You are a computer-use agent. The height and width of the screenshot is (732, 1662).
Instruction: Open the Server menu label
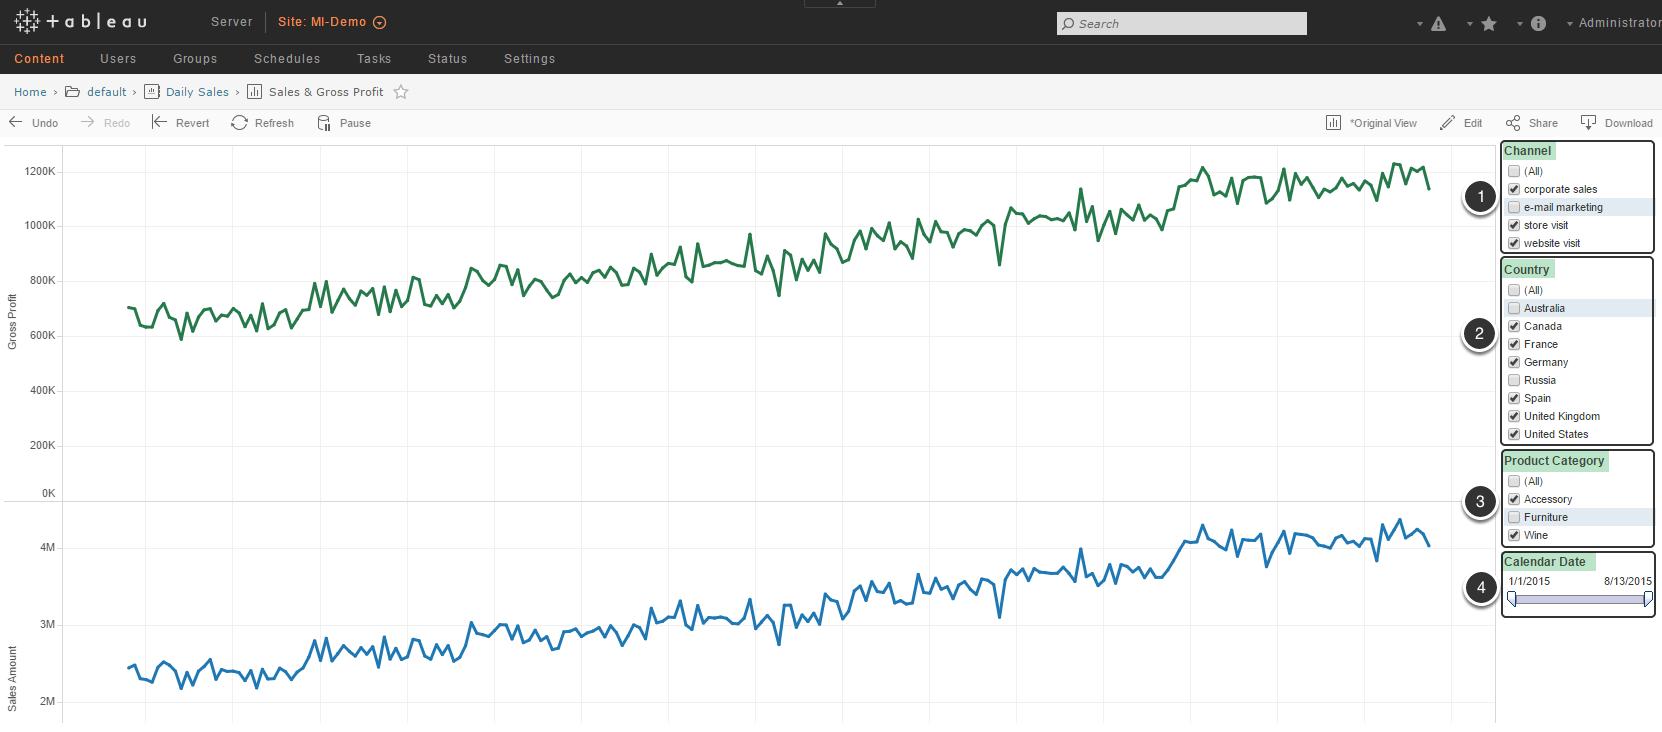(x=232, y=22)
